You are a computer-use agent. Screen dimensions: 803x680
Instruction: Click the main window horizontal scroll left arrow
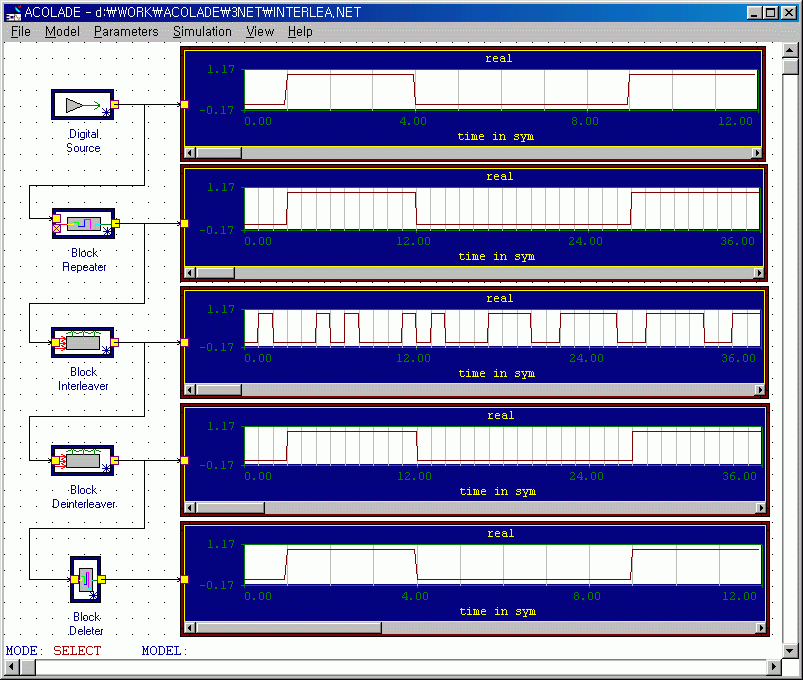point(13,667)
